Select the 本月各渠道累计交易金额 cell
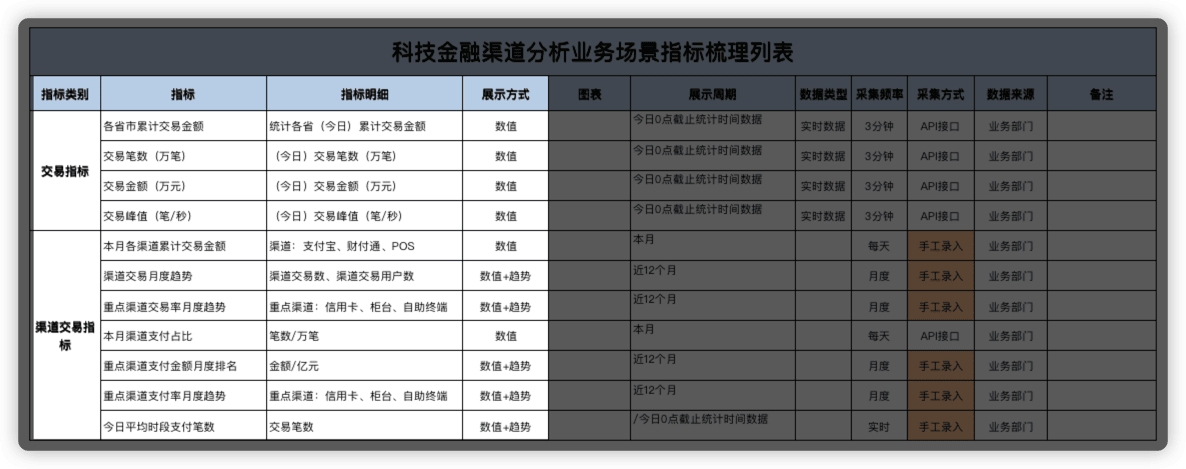The width and height of the screenshot is (1186, 469). (x=183, y=246)
